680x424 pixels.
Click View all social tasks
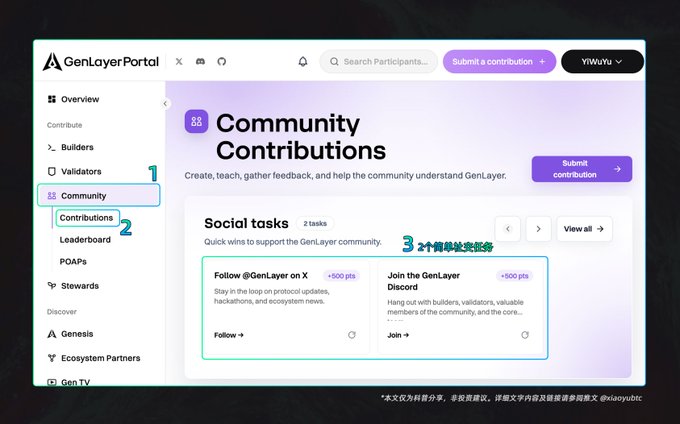pos(584,229)
